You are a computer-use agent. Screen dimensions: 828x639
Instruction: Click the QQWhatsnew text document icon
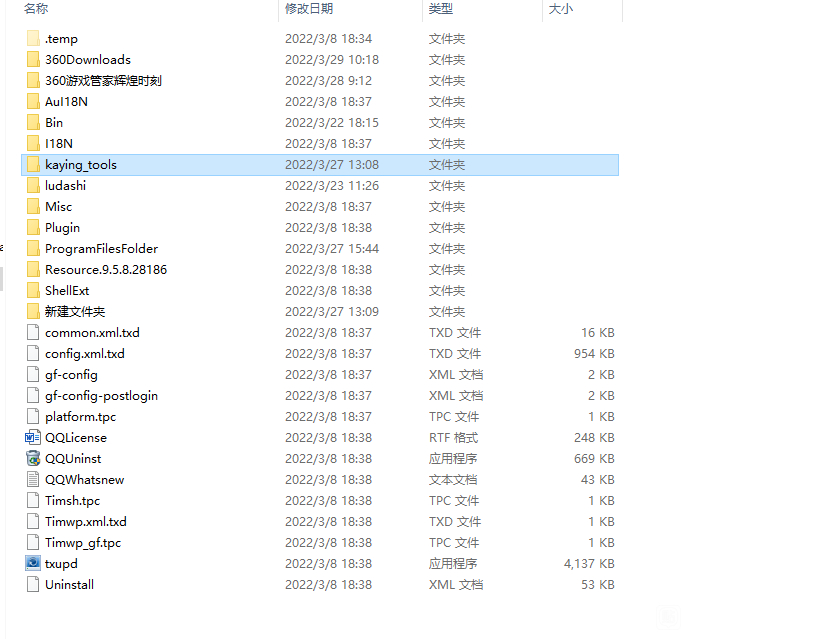pos(33,480)
